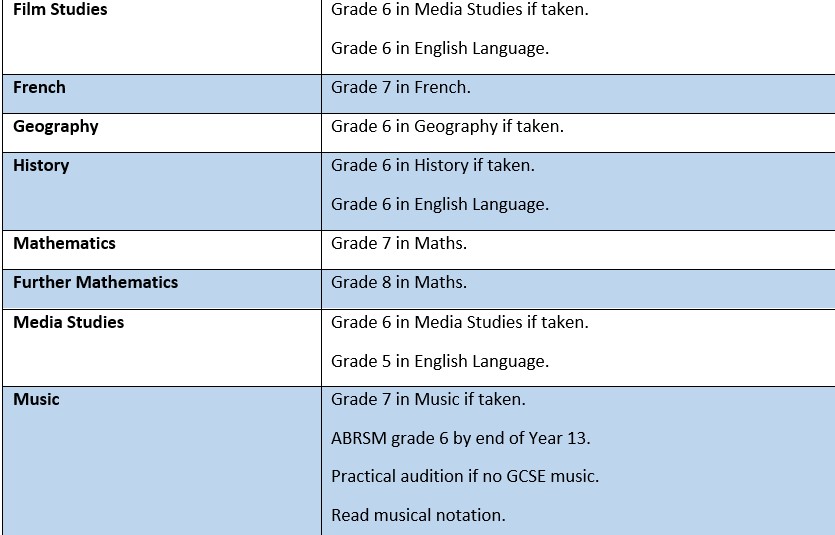Select the Mathematics subject cell
835x535 pixels.
[x=64, y=244]
